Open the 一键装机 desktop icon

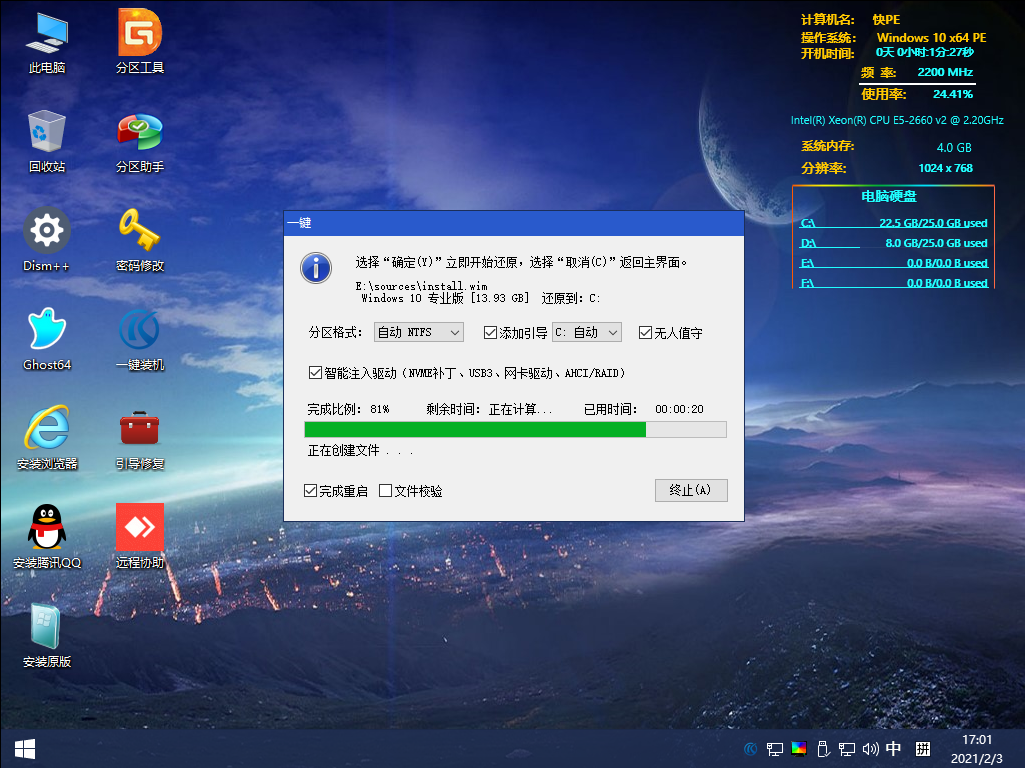click(x=140, y=330)
